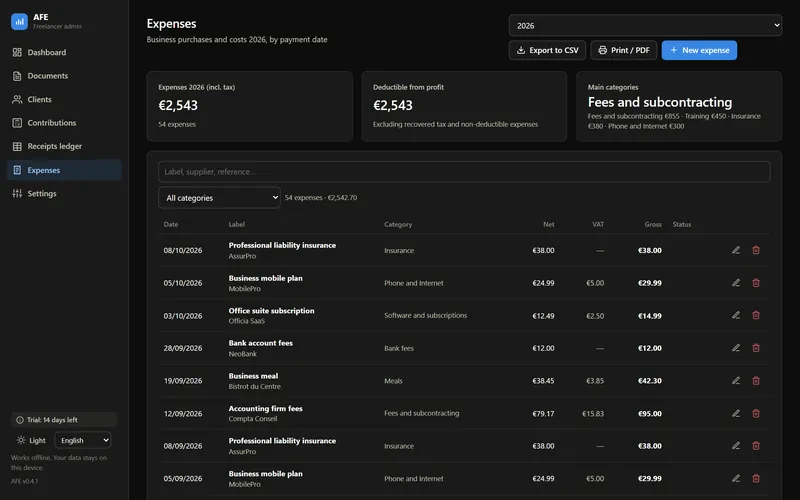
Task: Click the Deductible from profit card
Action: tap(464, 106)
